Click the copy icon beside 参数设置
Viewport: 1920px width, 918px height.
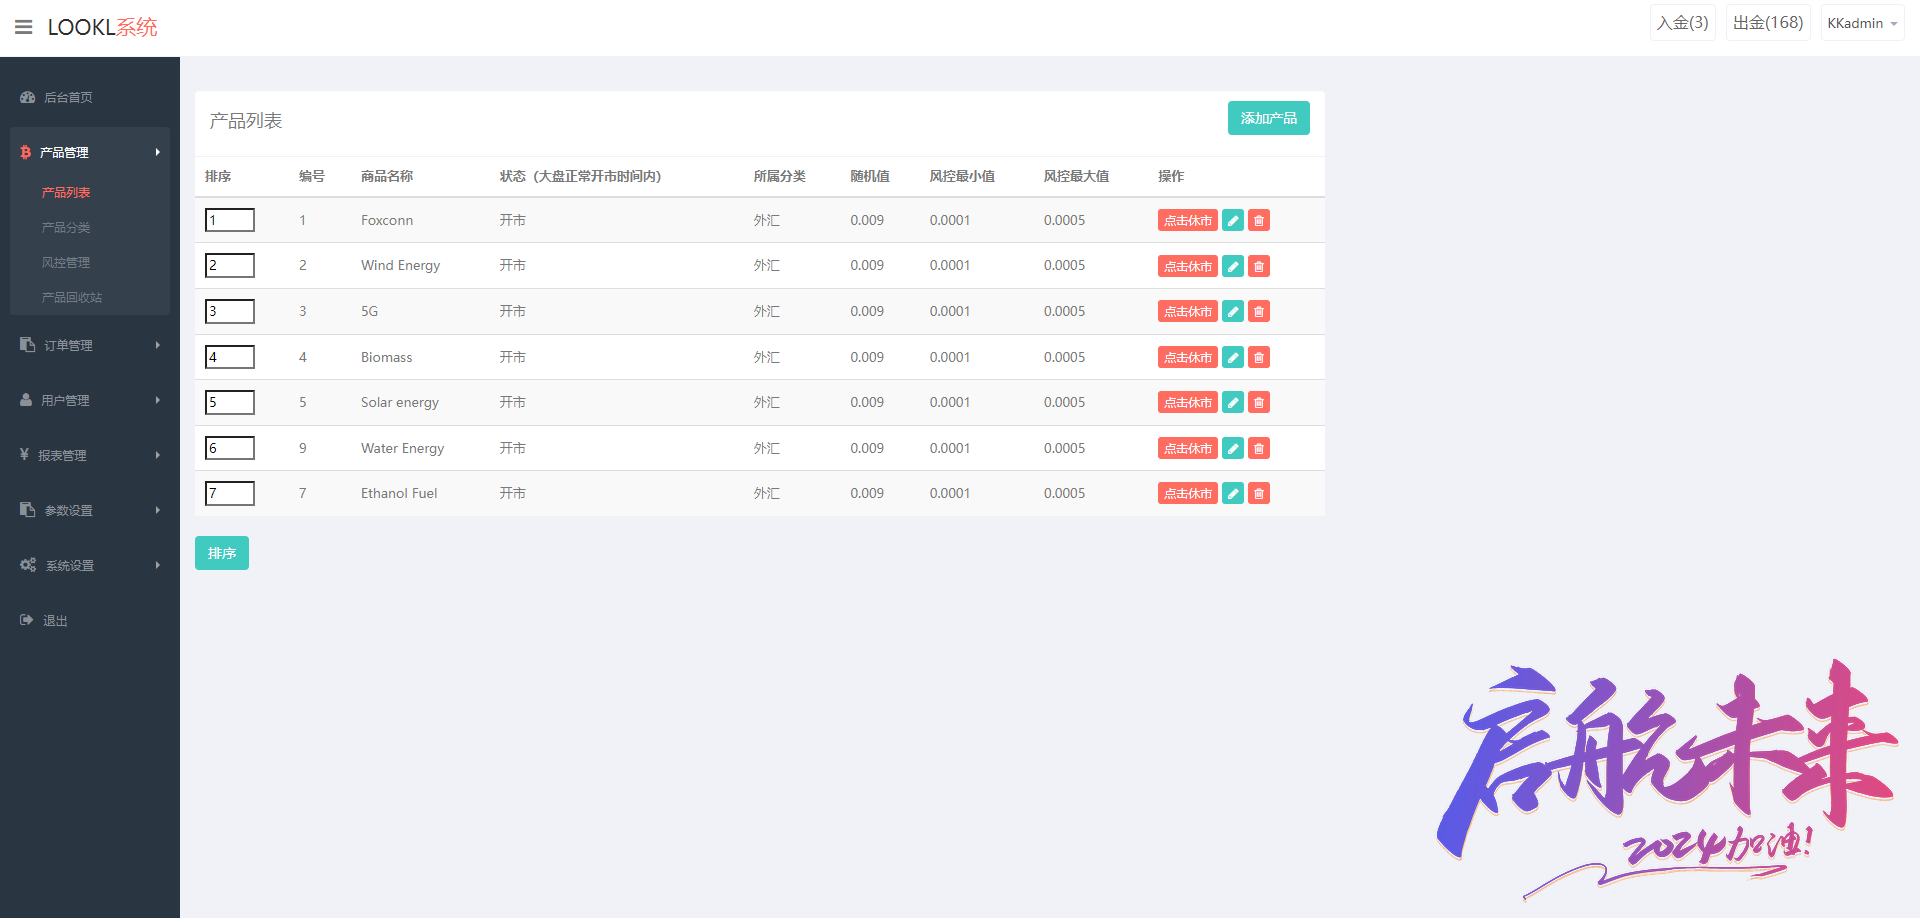pos(28,510)
